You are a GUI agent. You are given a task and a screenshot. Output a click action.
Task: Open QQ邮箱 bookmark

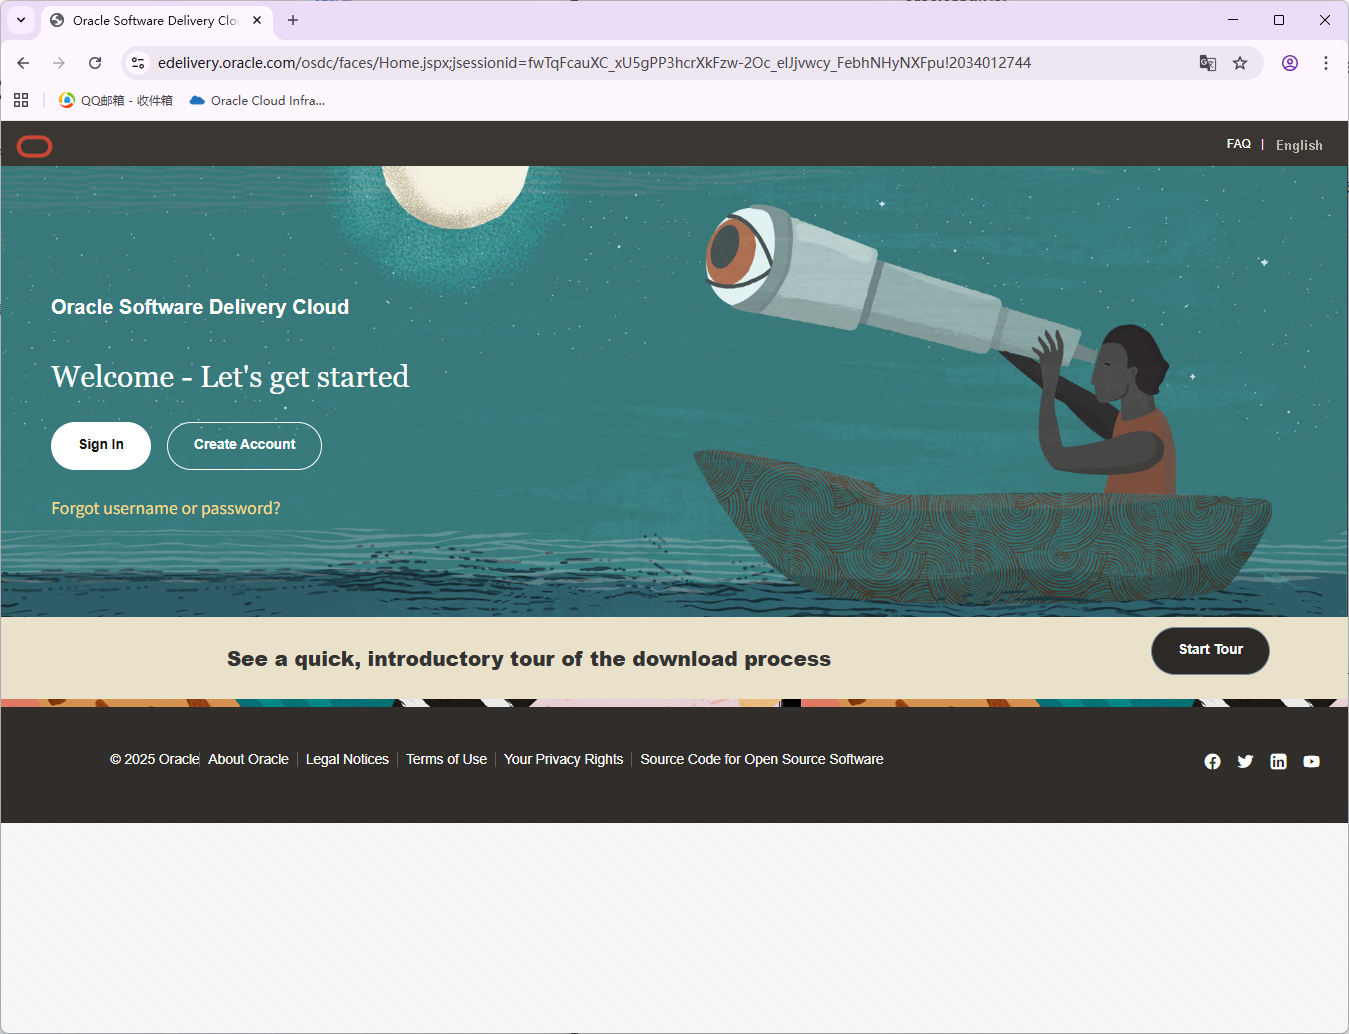point(116,100)
